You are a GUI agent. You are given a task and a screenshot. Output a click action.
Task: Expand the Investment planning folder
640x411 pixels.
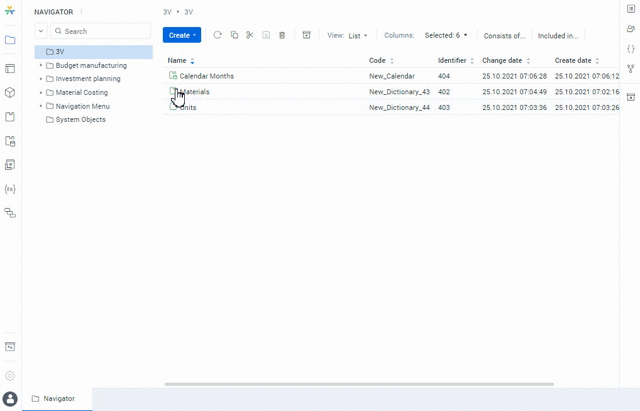[41, 79]
